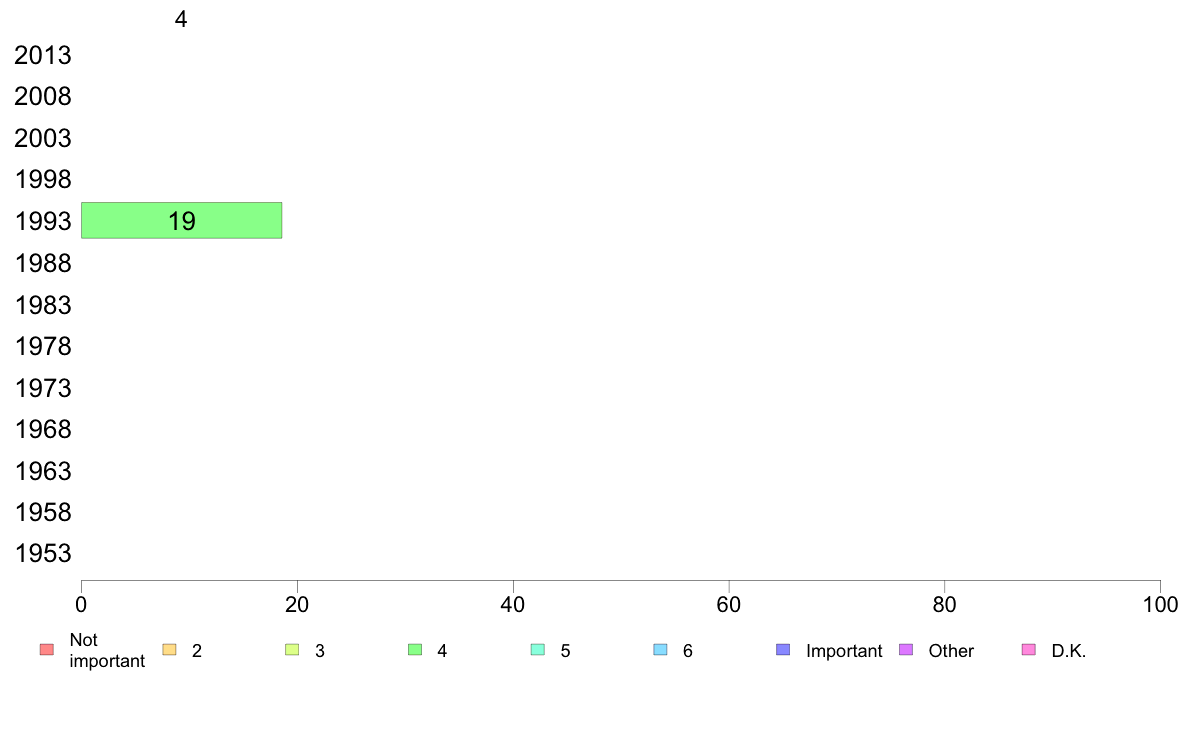The height and width of the screenshot is (736, 1188).
Task: Select the pink 'D.K.' legend swatch
Action: point(1029,650)
